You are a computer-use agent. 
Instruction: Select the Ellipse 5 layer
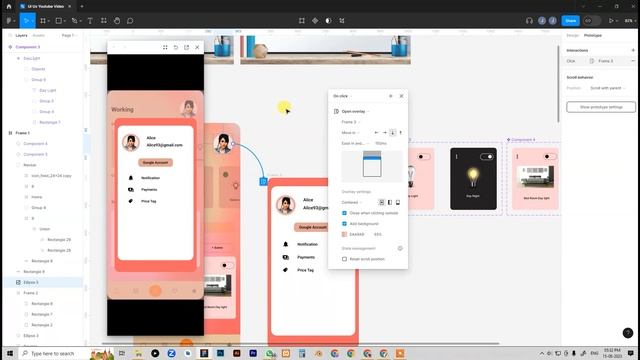click(43, 282)
